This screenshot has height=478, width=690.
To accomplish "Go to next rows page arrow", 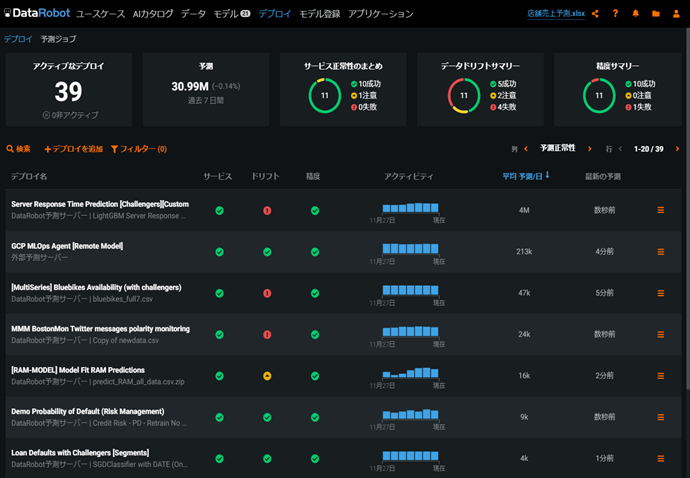I will (677, 149).
